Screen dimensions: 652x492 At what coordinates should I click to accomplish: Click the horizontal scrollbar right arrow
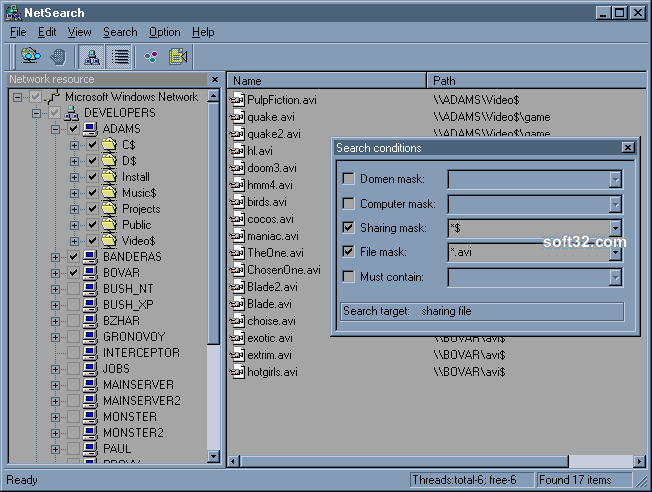coord(639,461)
